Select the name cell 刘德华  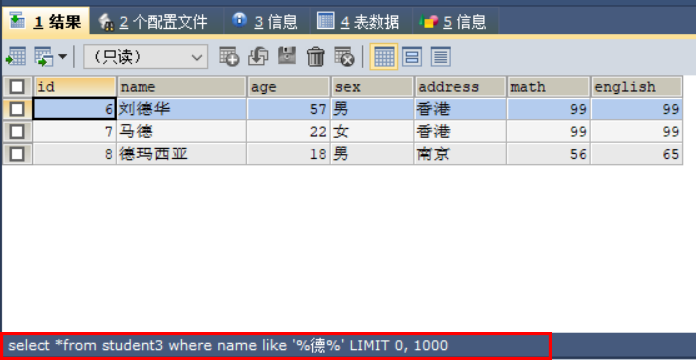click(x=182, y=109)
